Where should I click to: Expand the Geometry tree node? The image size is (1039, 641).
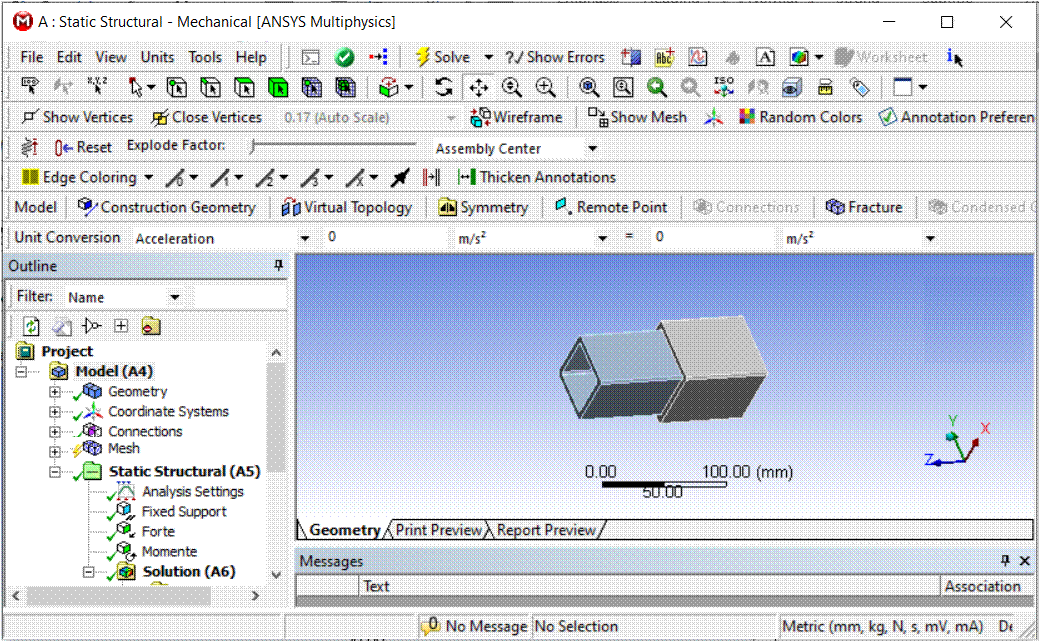pyautogui.click(x=55, y=392)
